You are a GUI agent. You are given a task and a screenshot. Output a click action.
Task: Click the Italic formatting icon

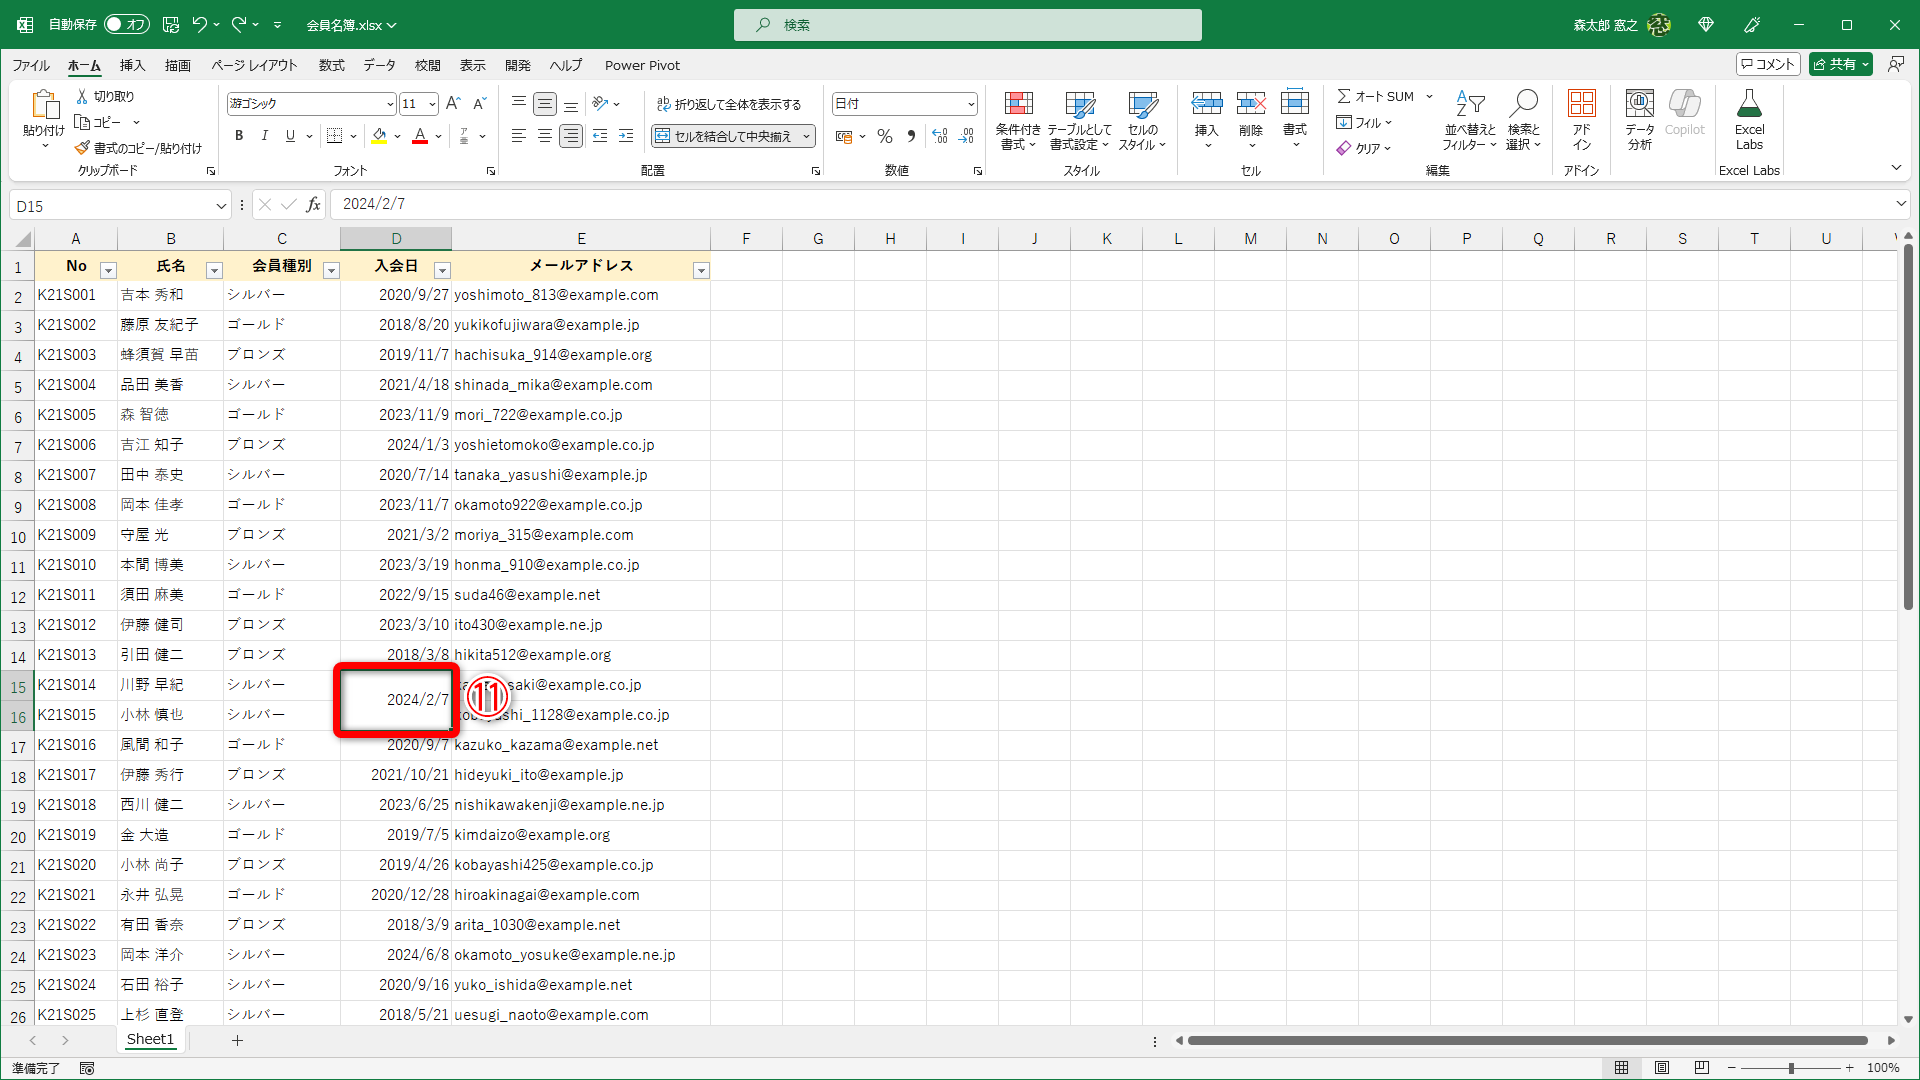click(265, 136)
